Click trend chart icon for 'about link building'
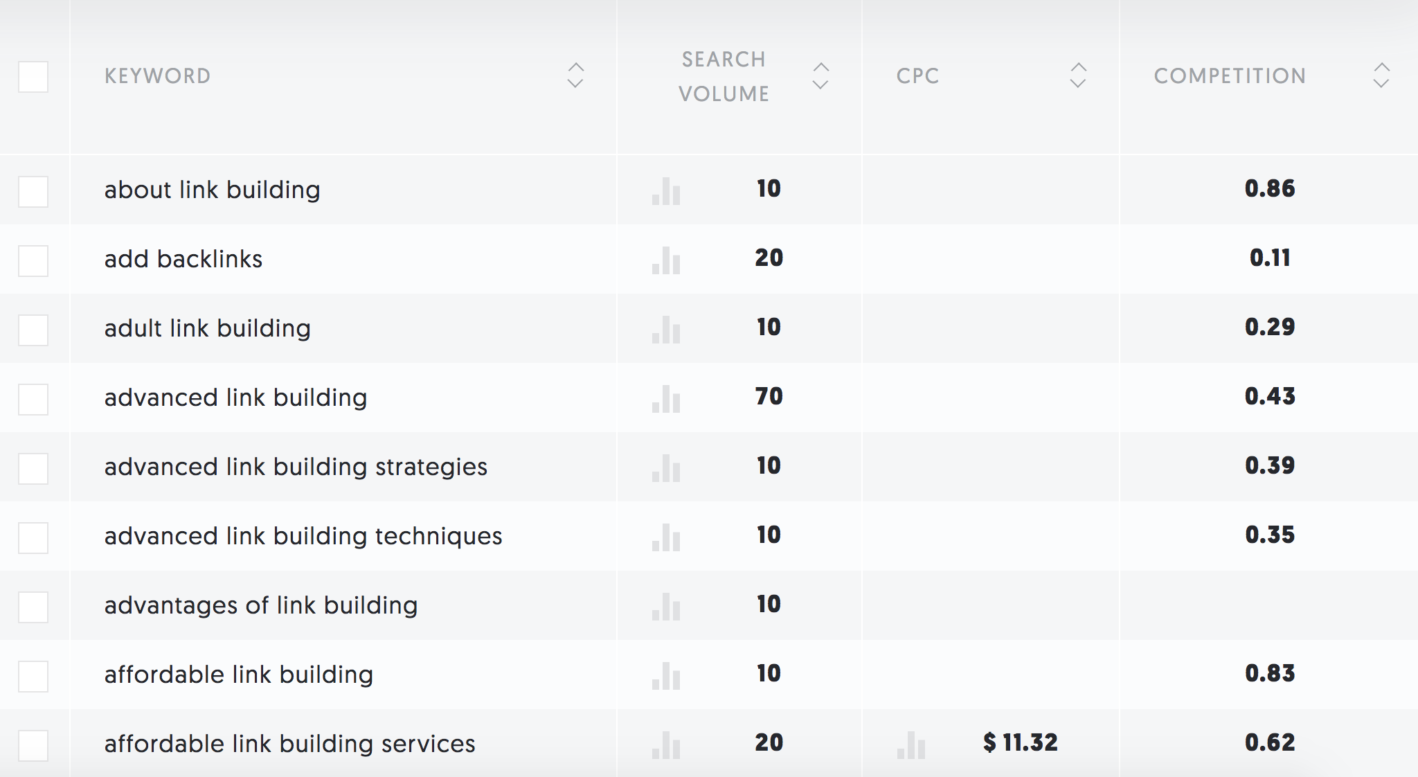This screenshot has height=777, width=1418. [x=666, y=191]
